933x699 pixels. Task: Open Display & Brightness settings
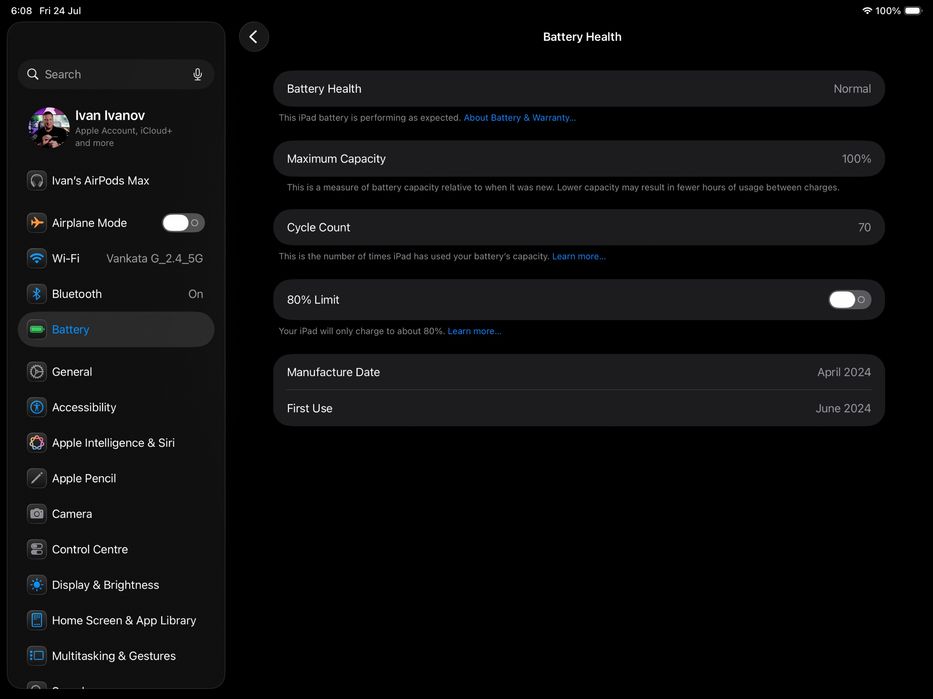116,585
